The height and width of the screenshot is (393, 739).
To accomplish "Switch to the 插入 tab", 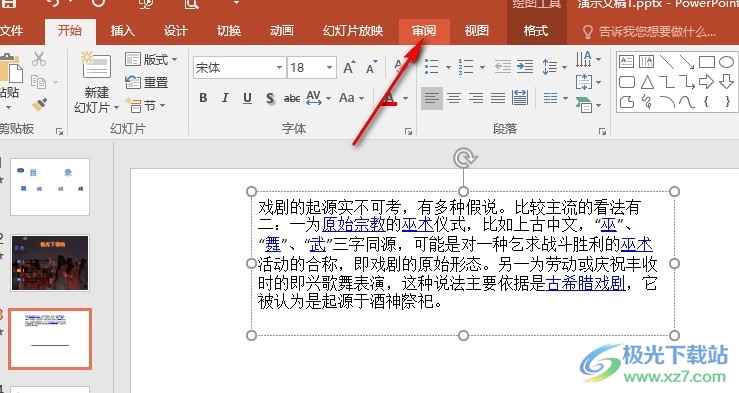I will coord(122,31).
